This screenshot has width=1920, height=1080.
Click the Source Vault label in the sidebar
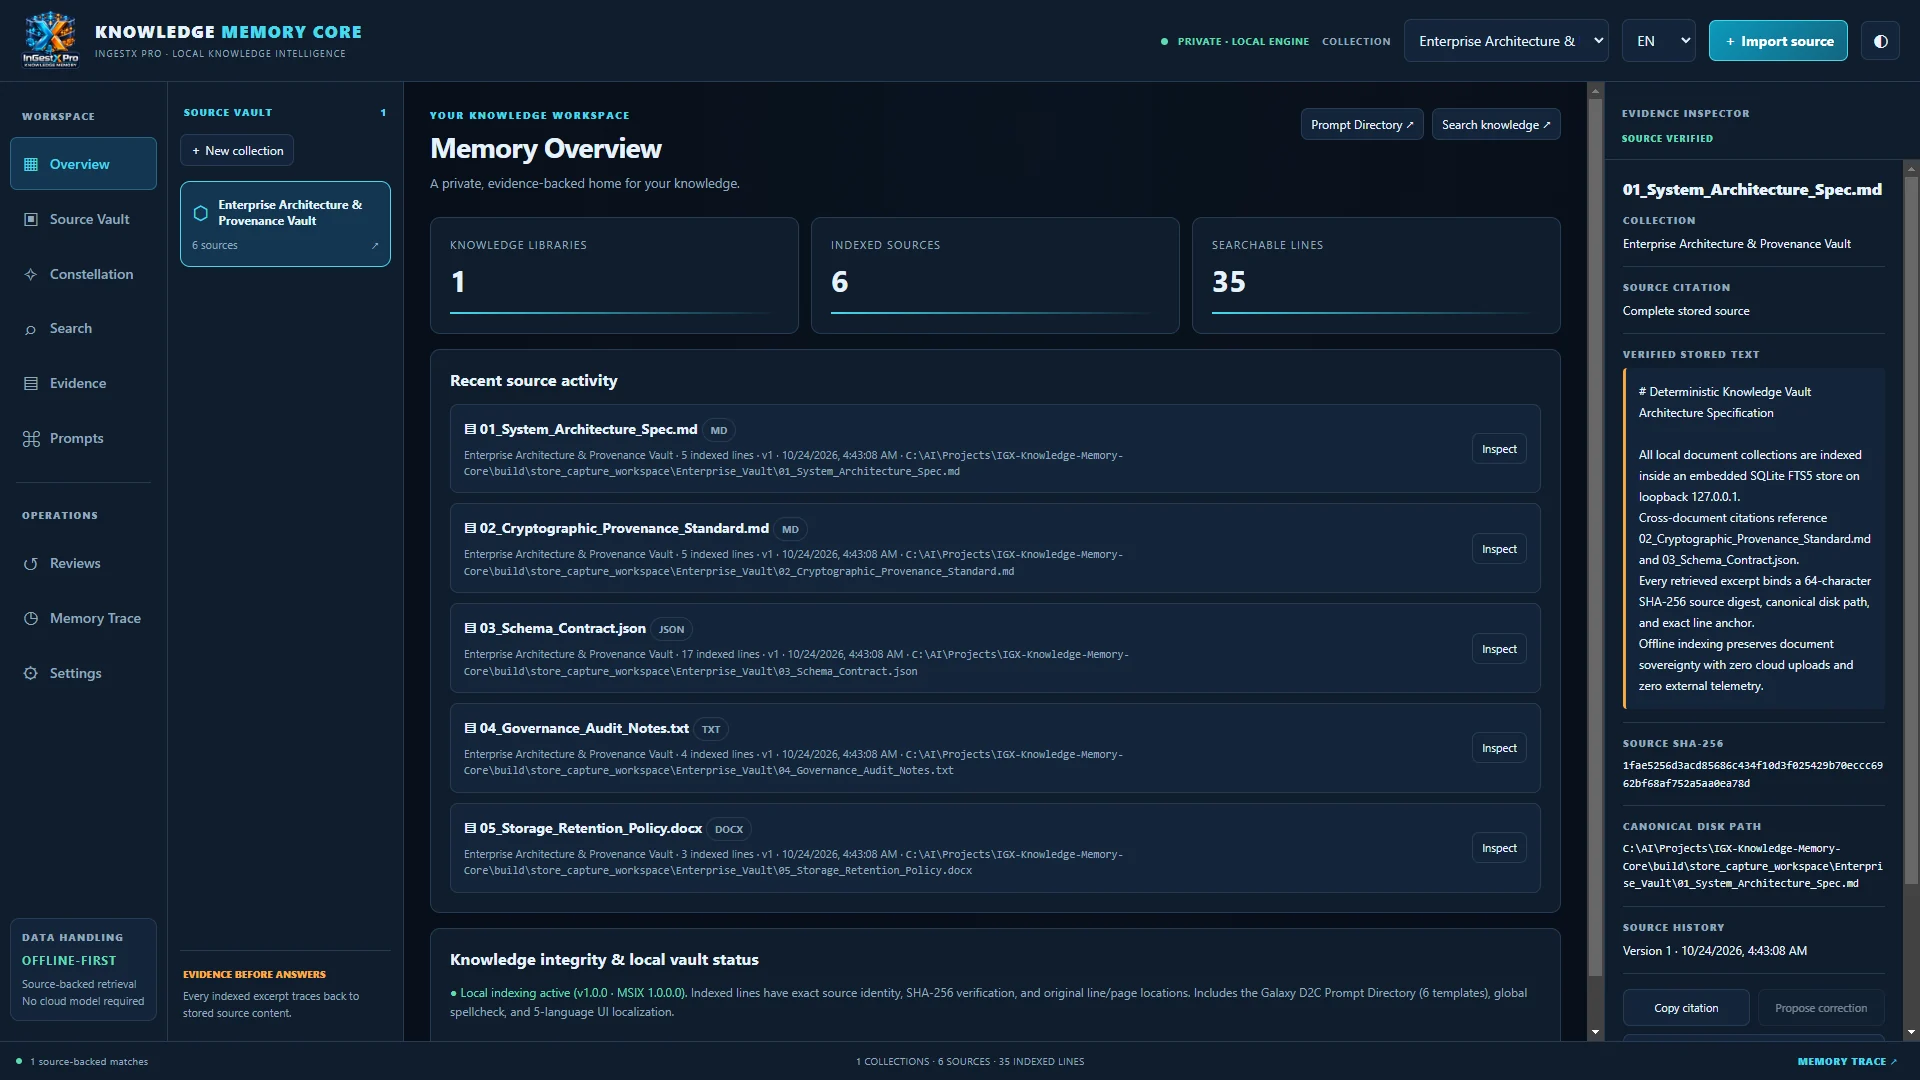click(90, 219)
